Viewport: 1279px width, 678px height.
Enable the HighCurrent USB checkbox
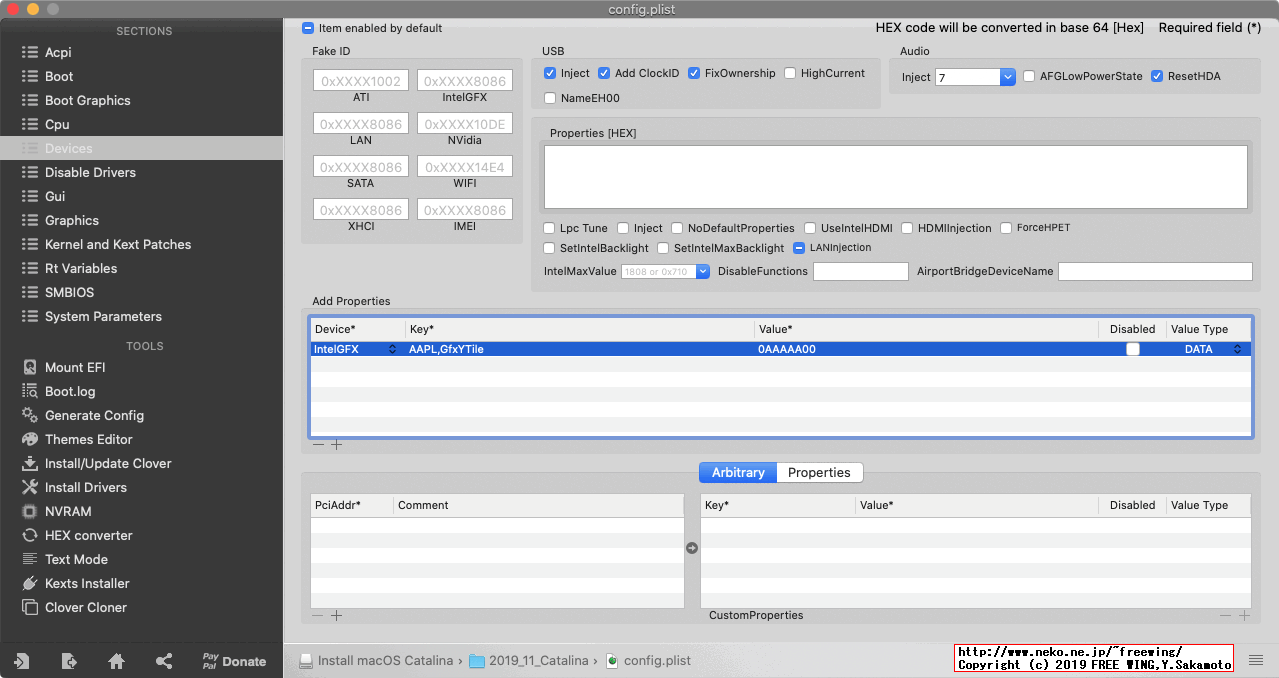pos(791,73)
